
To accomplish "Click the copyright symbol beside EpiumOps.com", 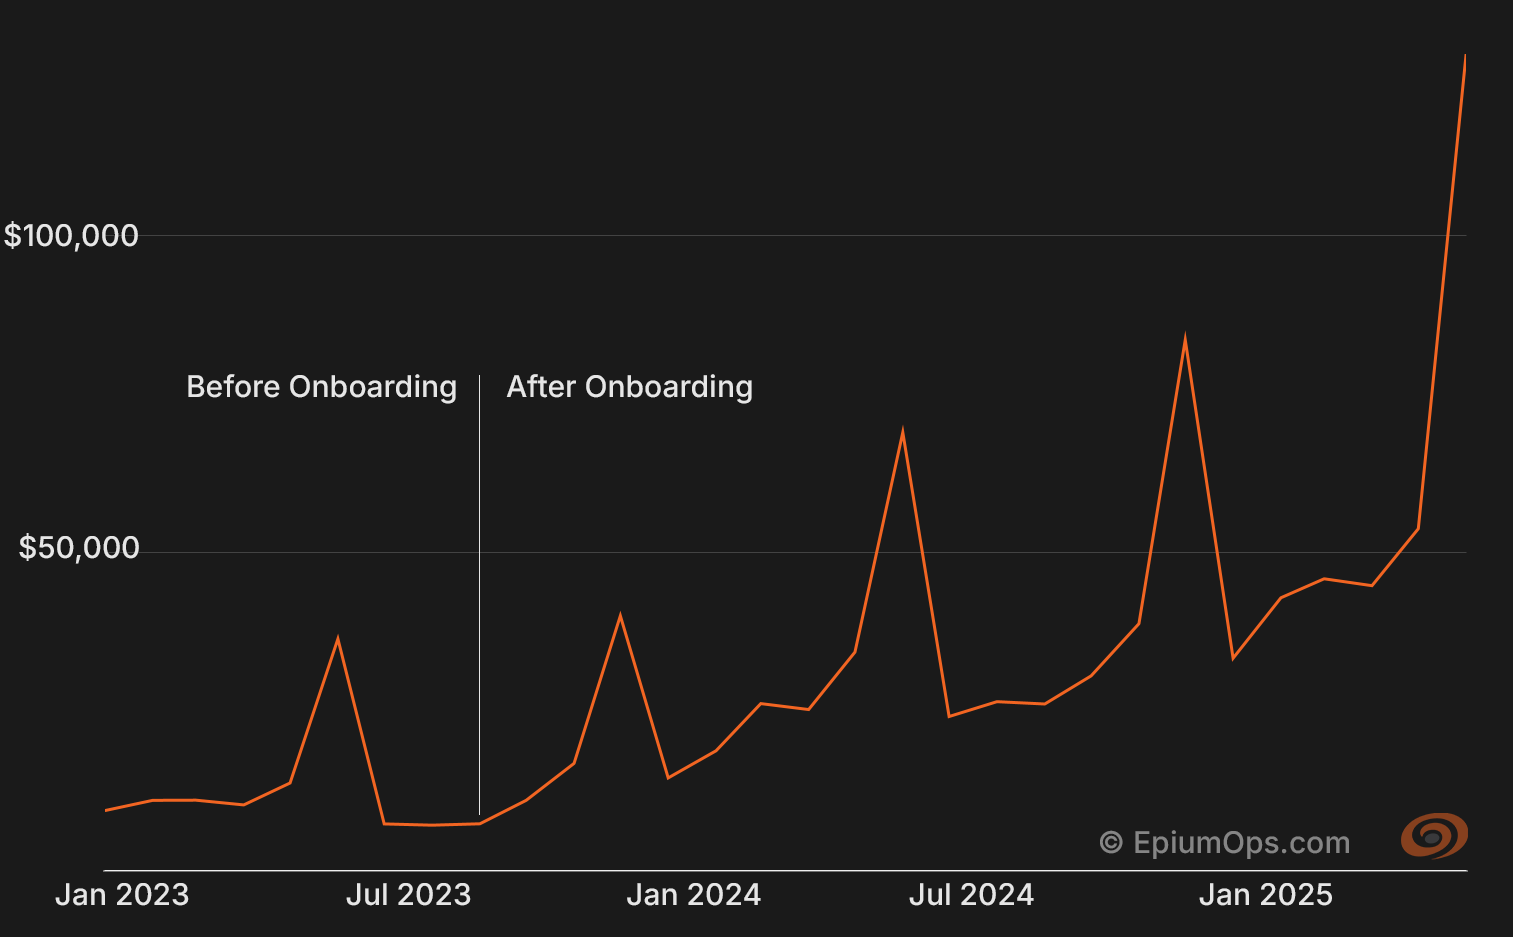I will click(1113, 842).
